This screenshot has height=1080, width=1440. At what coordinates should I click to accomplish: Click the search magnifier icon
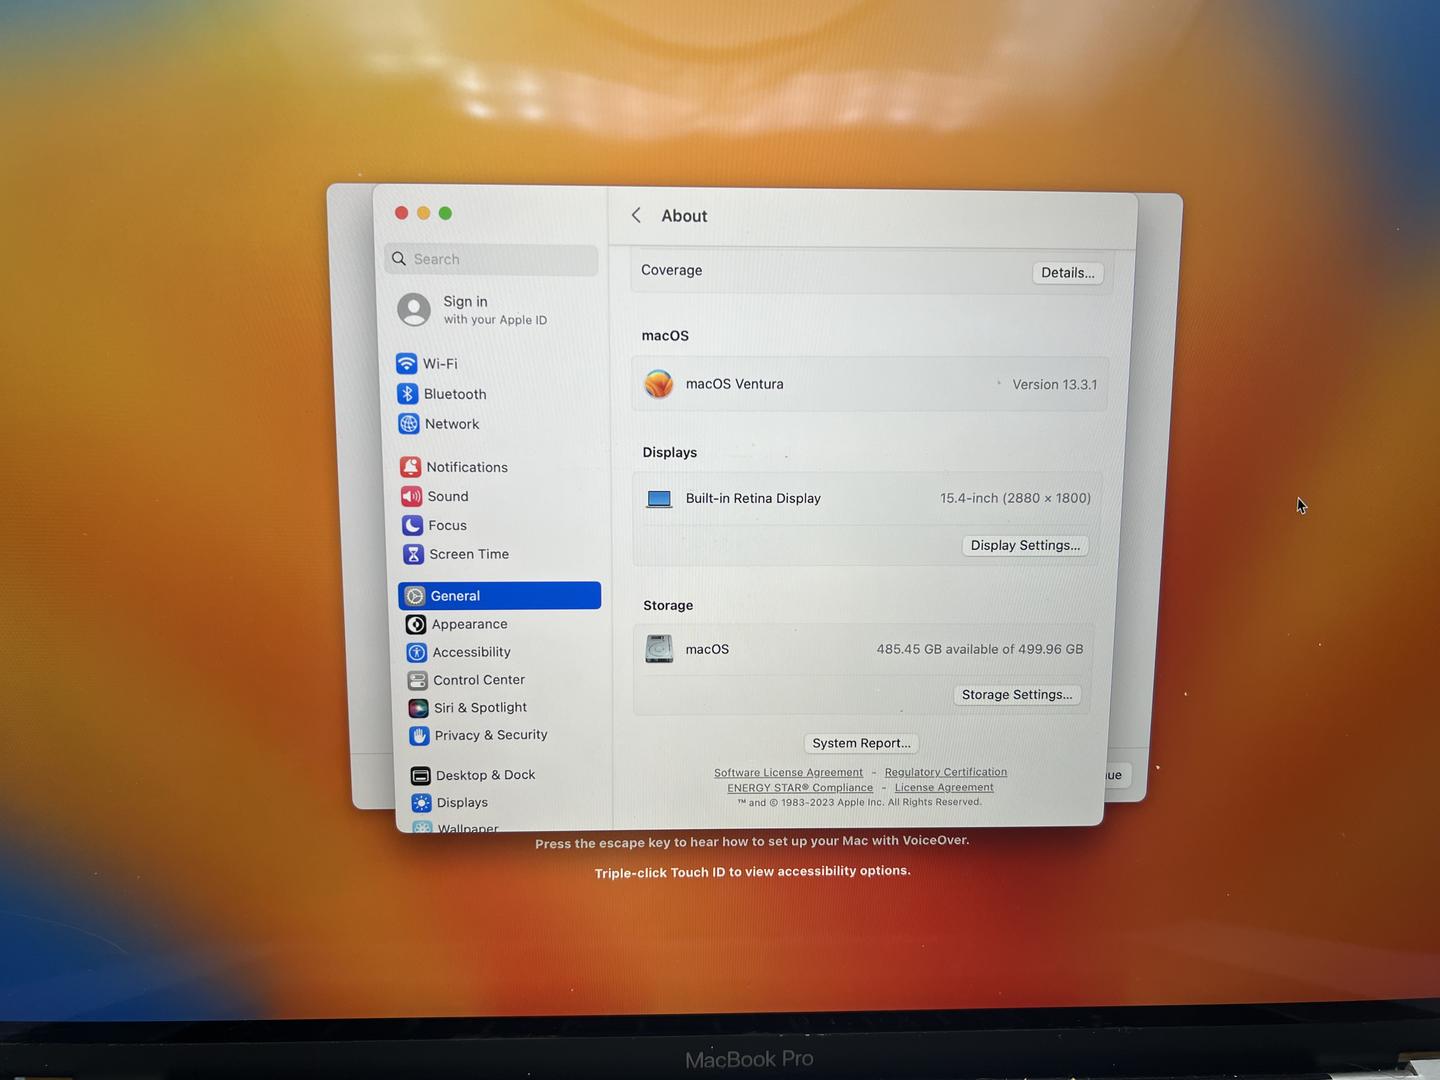pyautogui.click(x=399, y=259)
